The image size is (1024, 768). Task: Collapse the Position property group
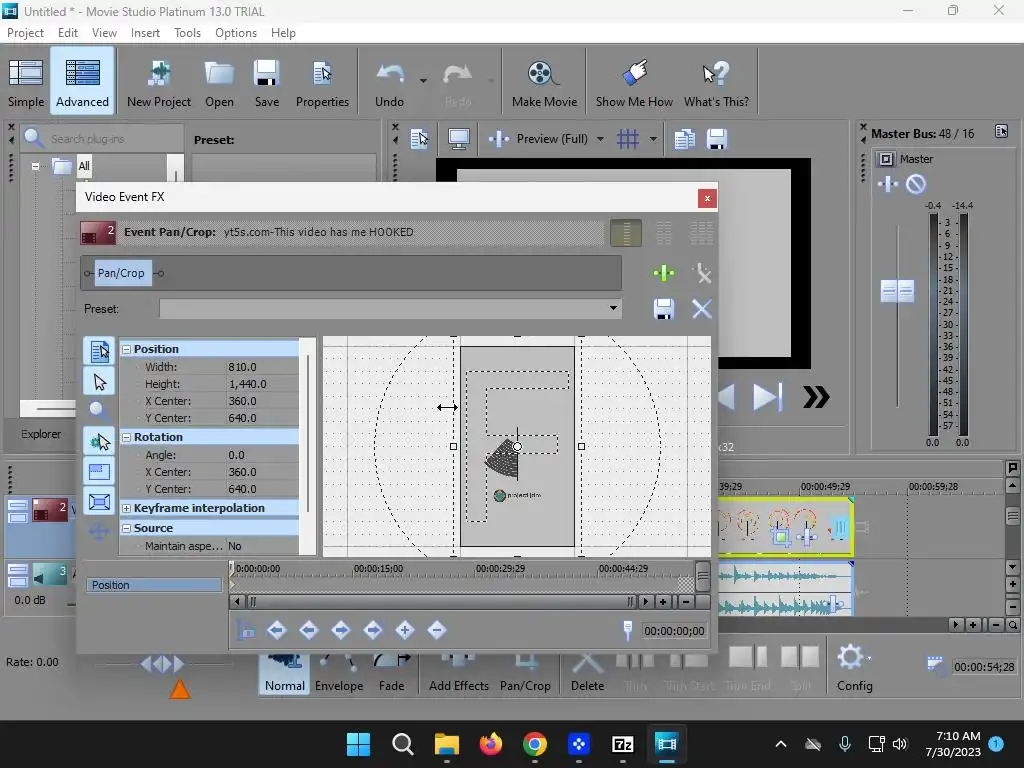point(127,349)
